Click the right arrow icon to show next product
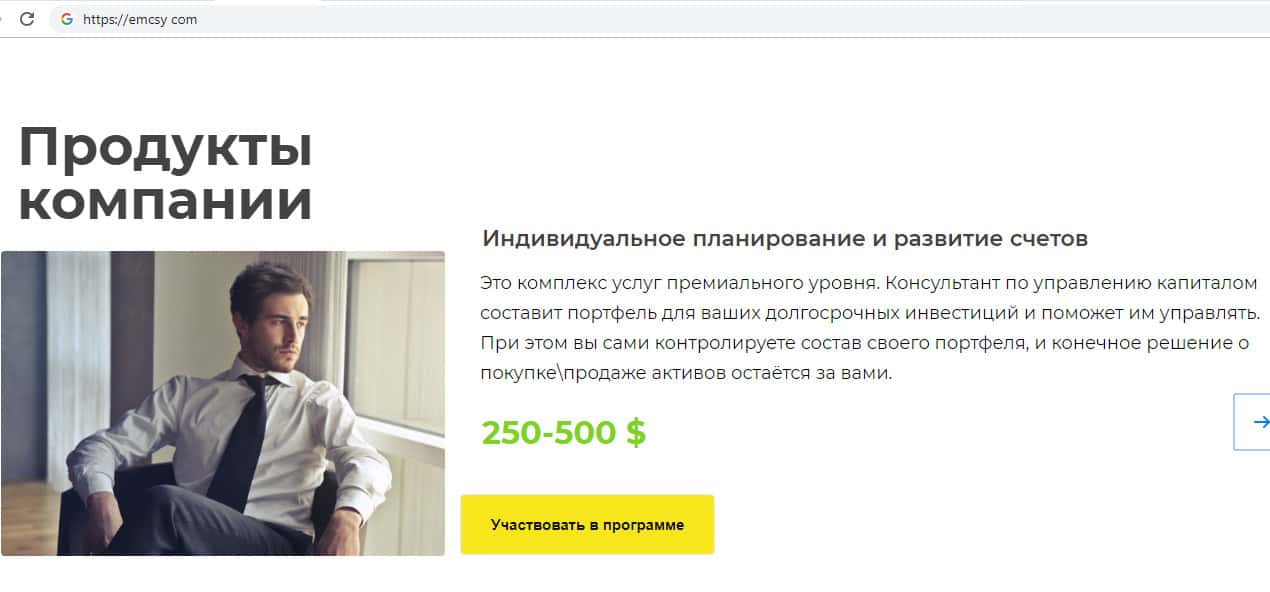The image size is (1270, 592). point(1254,422)
